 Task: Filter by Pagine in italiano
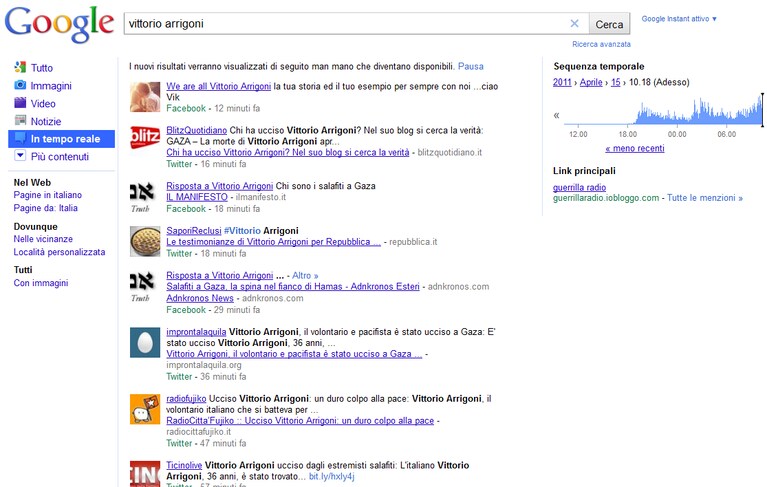tap(47, 195)
